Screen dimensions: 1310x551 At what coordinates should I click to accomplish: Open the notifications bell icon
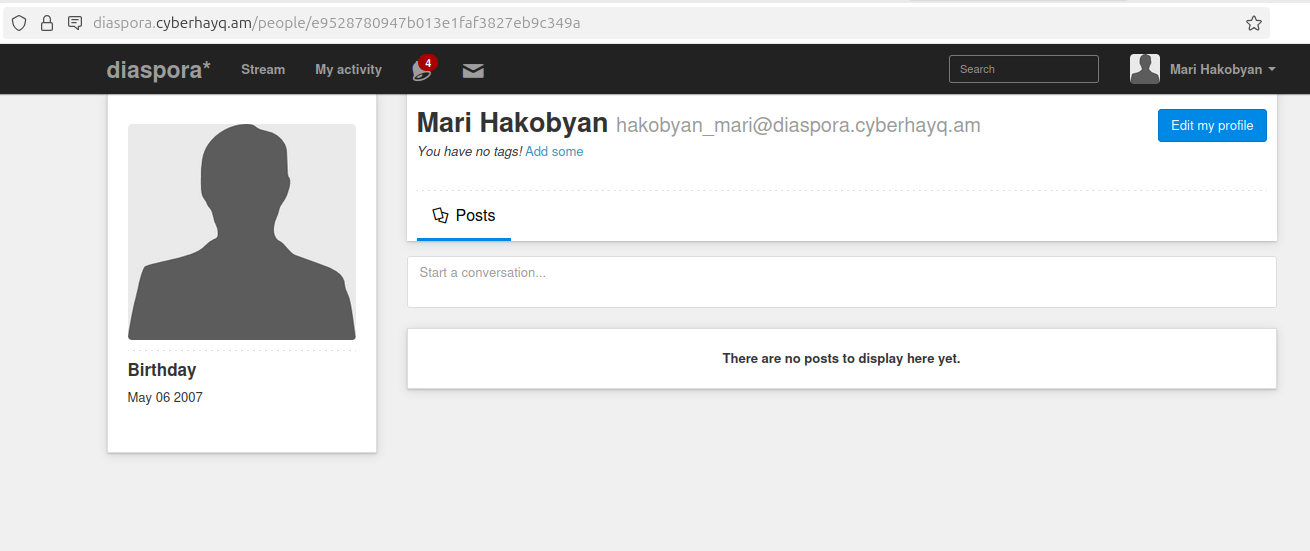point(421,71)
